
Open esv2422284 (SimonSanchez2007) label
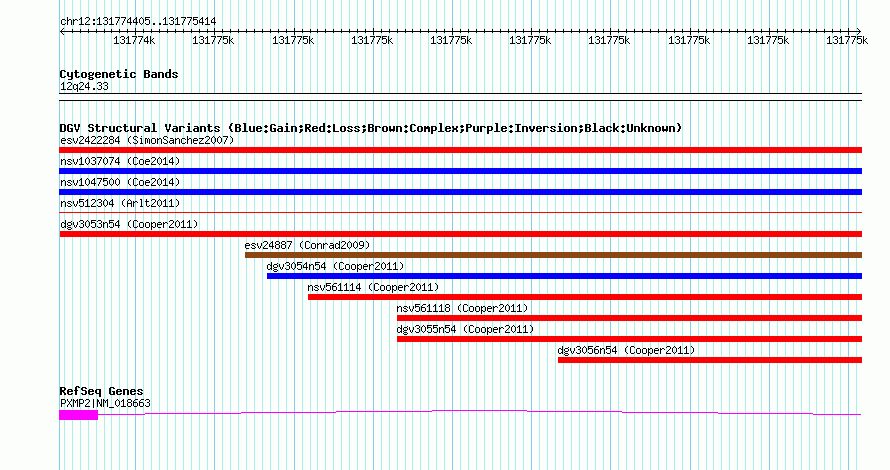tap(147, 140)
